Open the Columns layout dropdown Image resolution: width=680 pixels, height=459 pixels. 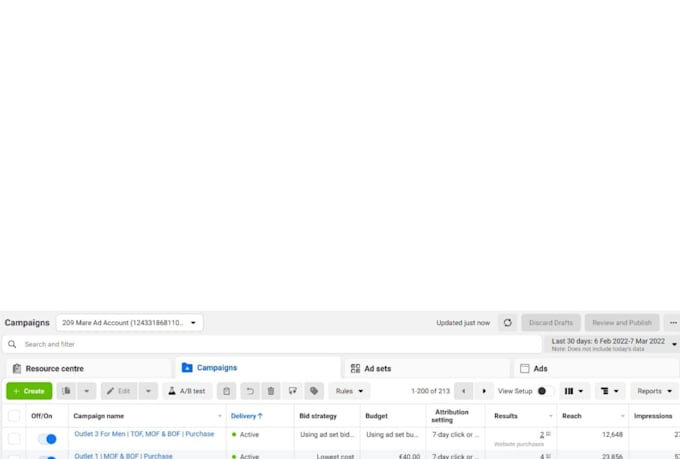(574, 391)
